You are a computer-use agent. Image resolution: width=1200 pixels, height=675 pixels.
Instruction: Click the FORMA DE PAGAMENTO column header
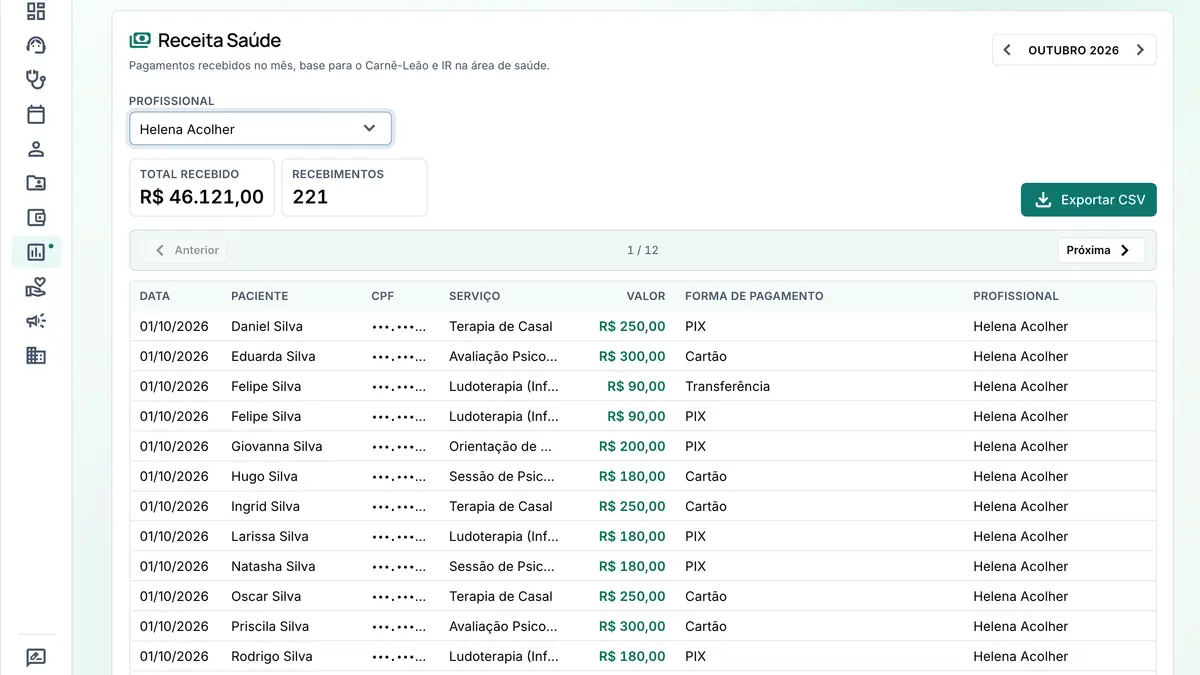click(x=754, y=296)
